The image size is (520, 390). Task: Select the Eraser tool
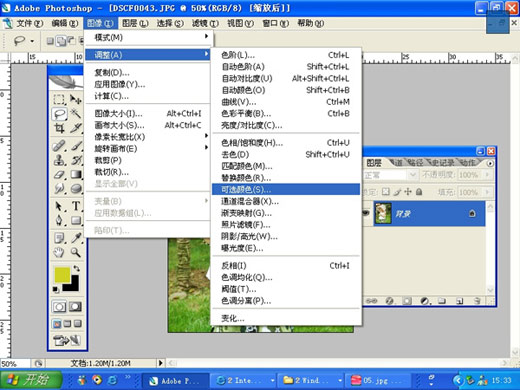pyautogui.click(x=59, y=174)
